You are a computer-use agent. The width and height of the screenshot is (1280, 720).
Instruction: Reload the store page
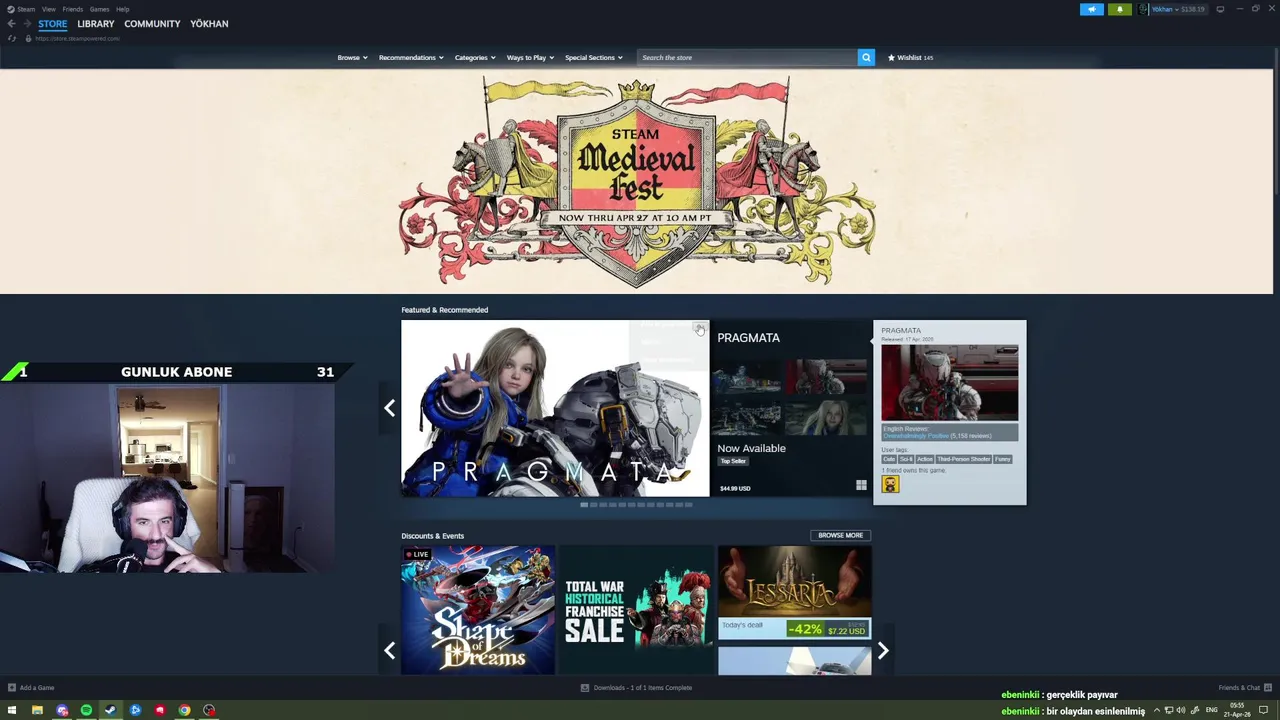pyautogui.click(x=12, y=38)
